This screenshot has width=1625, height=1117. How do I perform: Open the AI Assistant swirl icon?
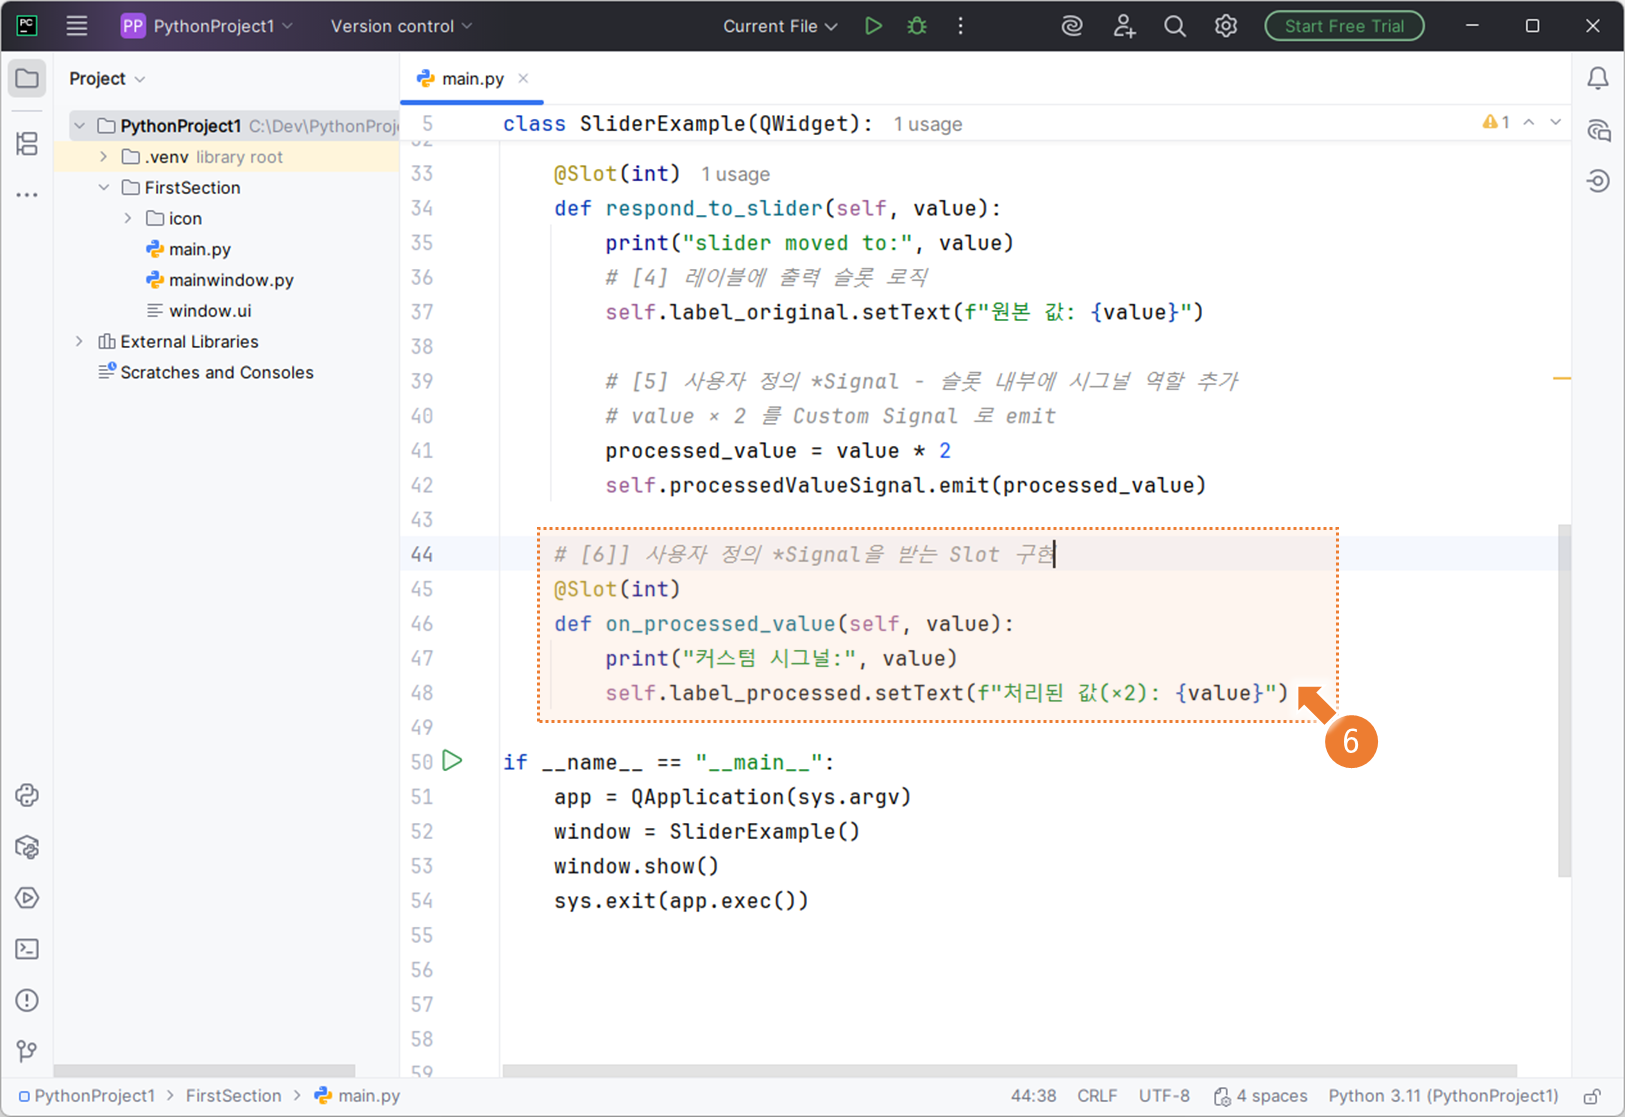point(1072,26)
